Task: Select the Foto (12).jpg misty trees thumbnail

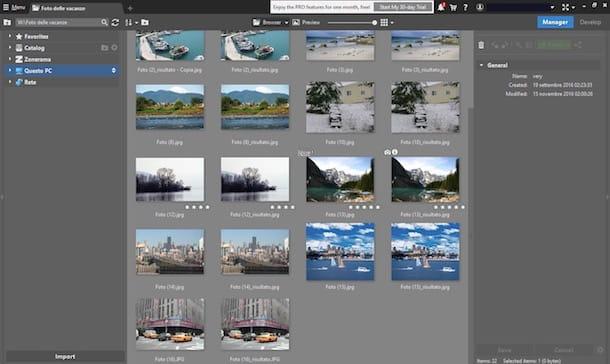Action: point(170,179)
